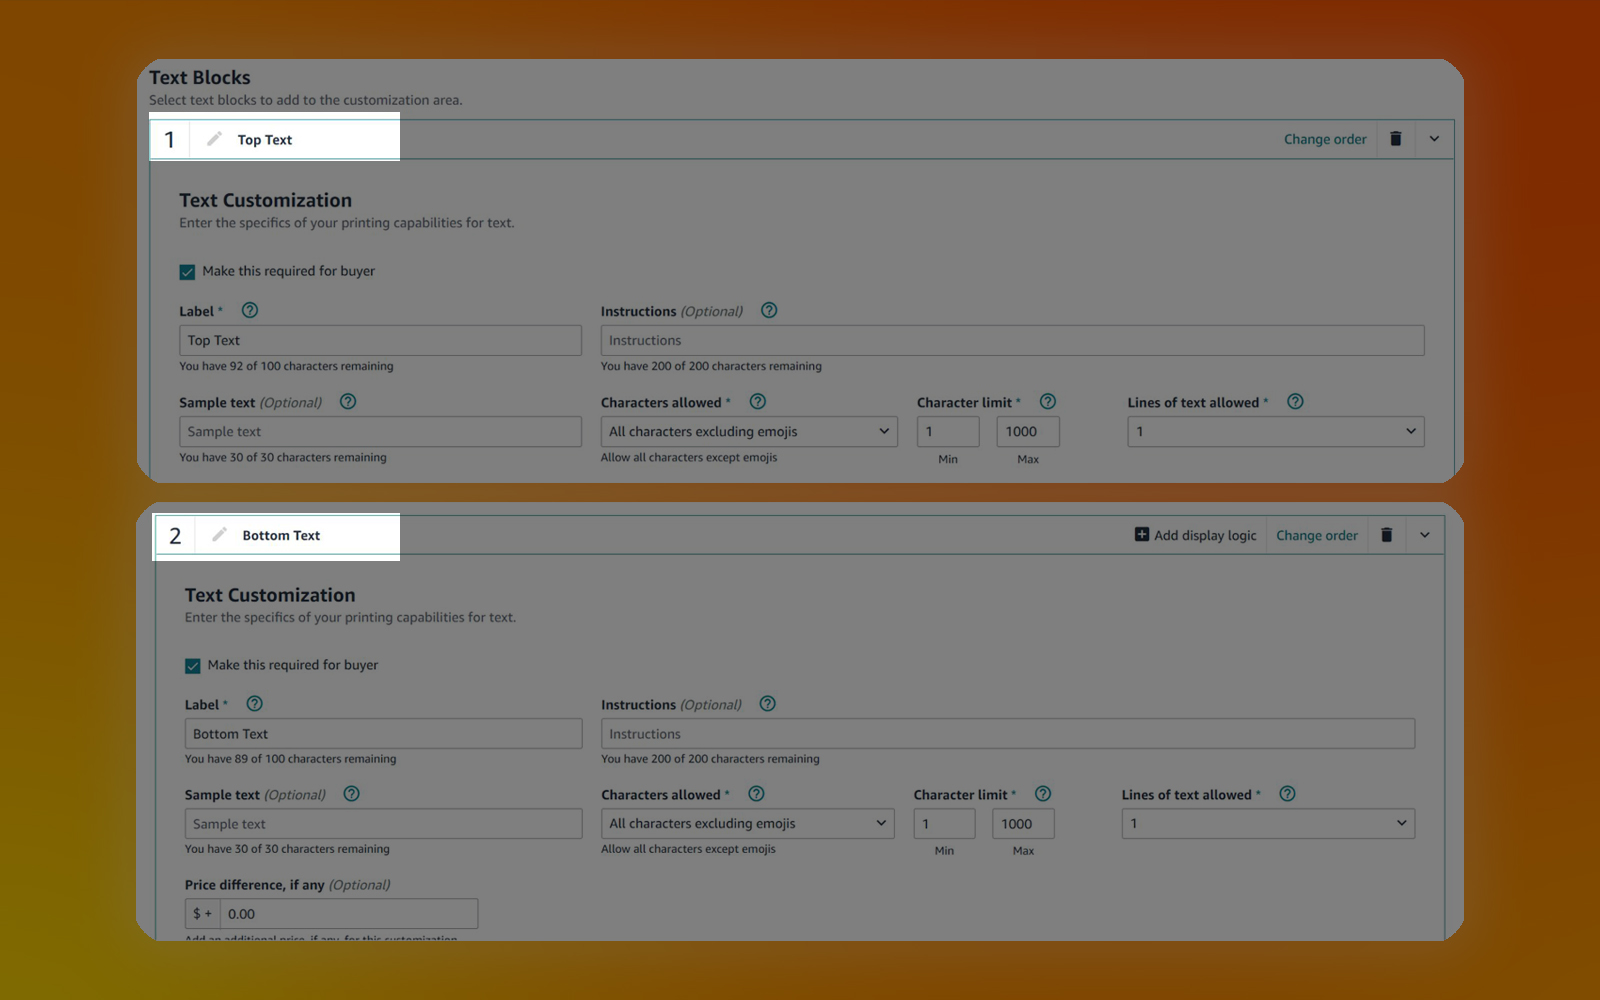This screenshot has width=1600, height=1000.
Task: Click Add display logic button
Action: (1195, 535)
